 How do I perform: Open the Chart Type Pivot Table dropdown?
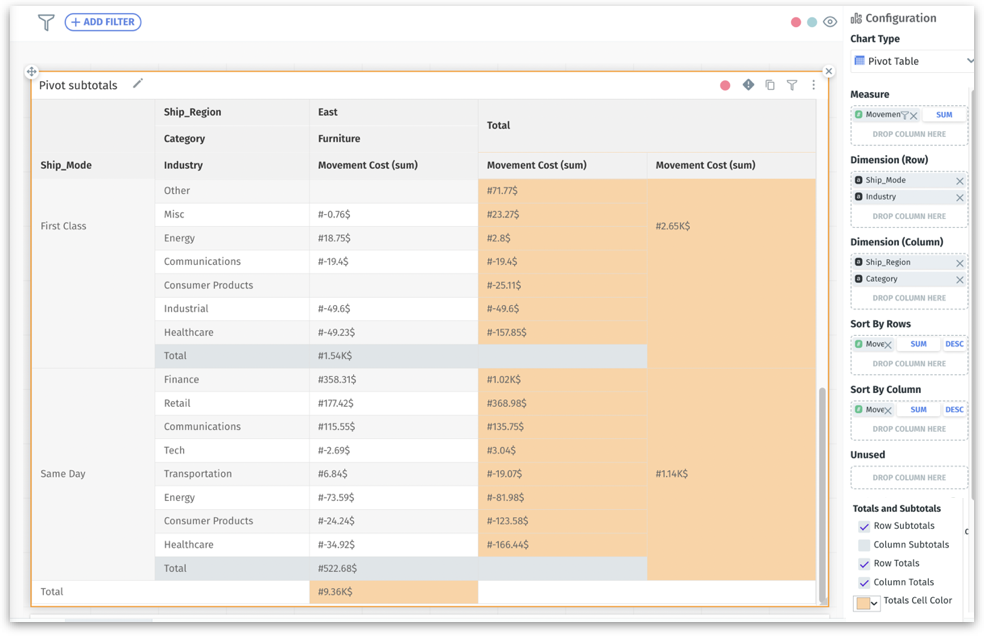910,61
